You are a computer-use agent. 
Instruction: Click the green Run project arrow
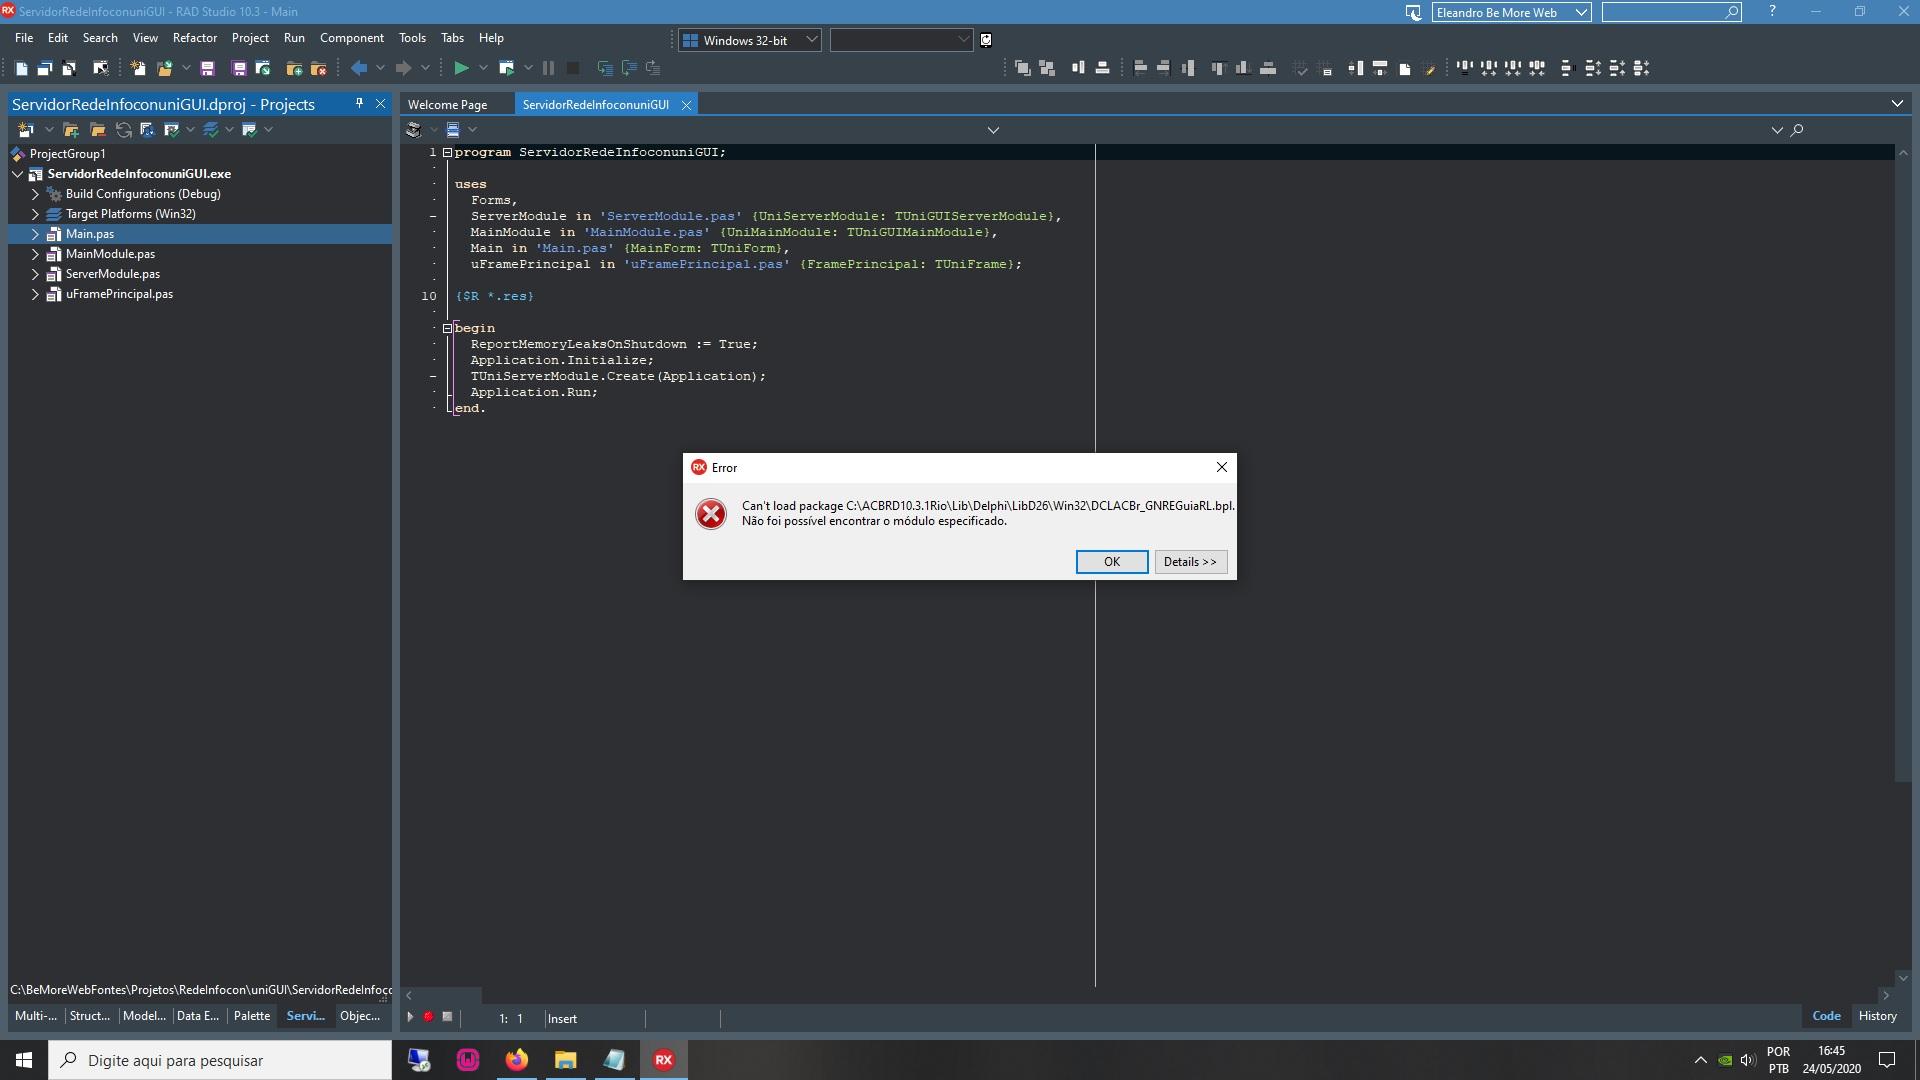461,68
